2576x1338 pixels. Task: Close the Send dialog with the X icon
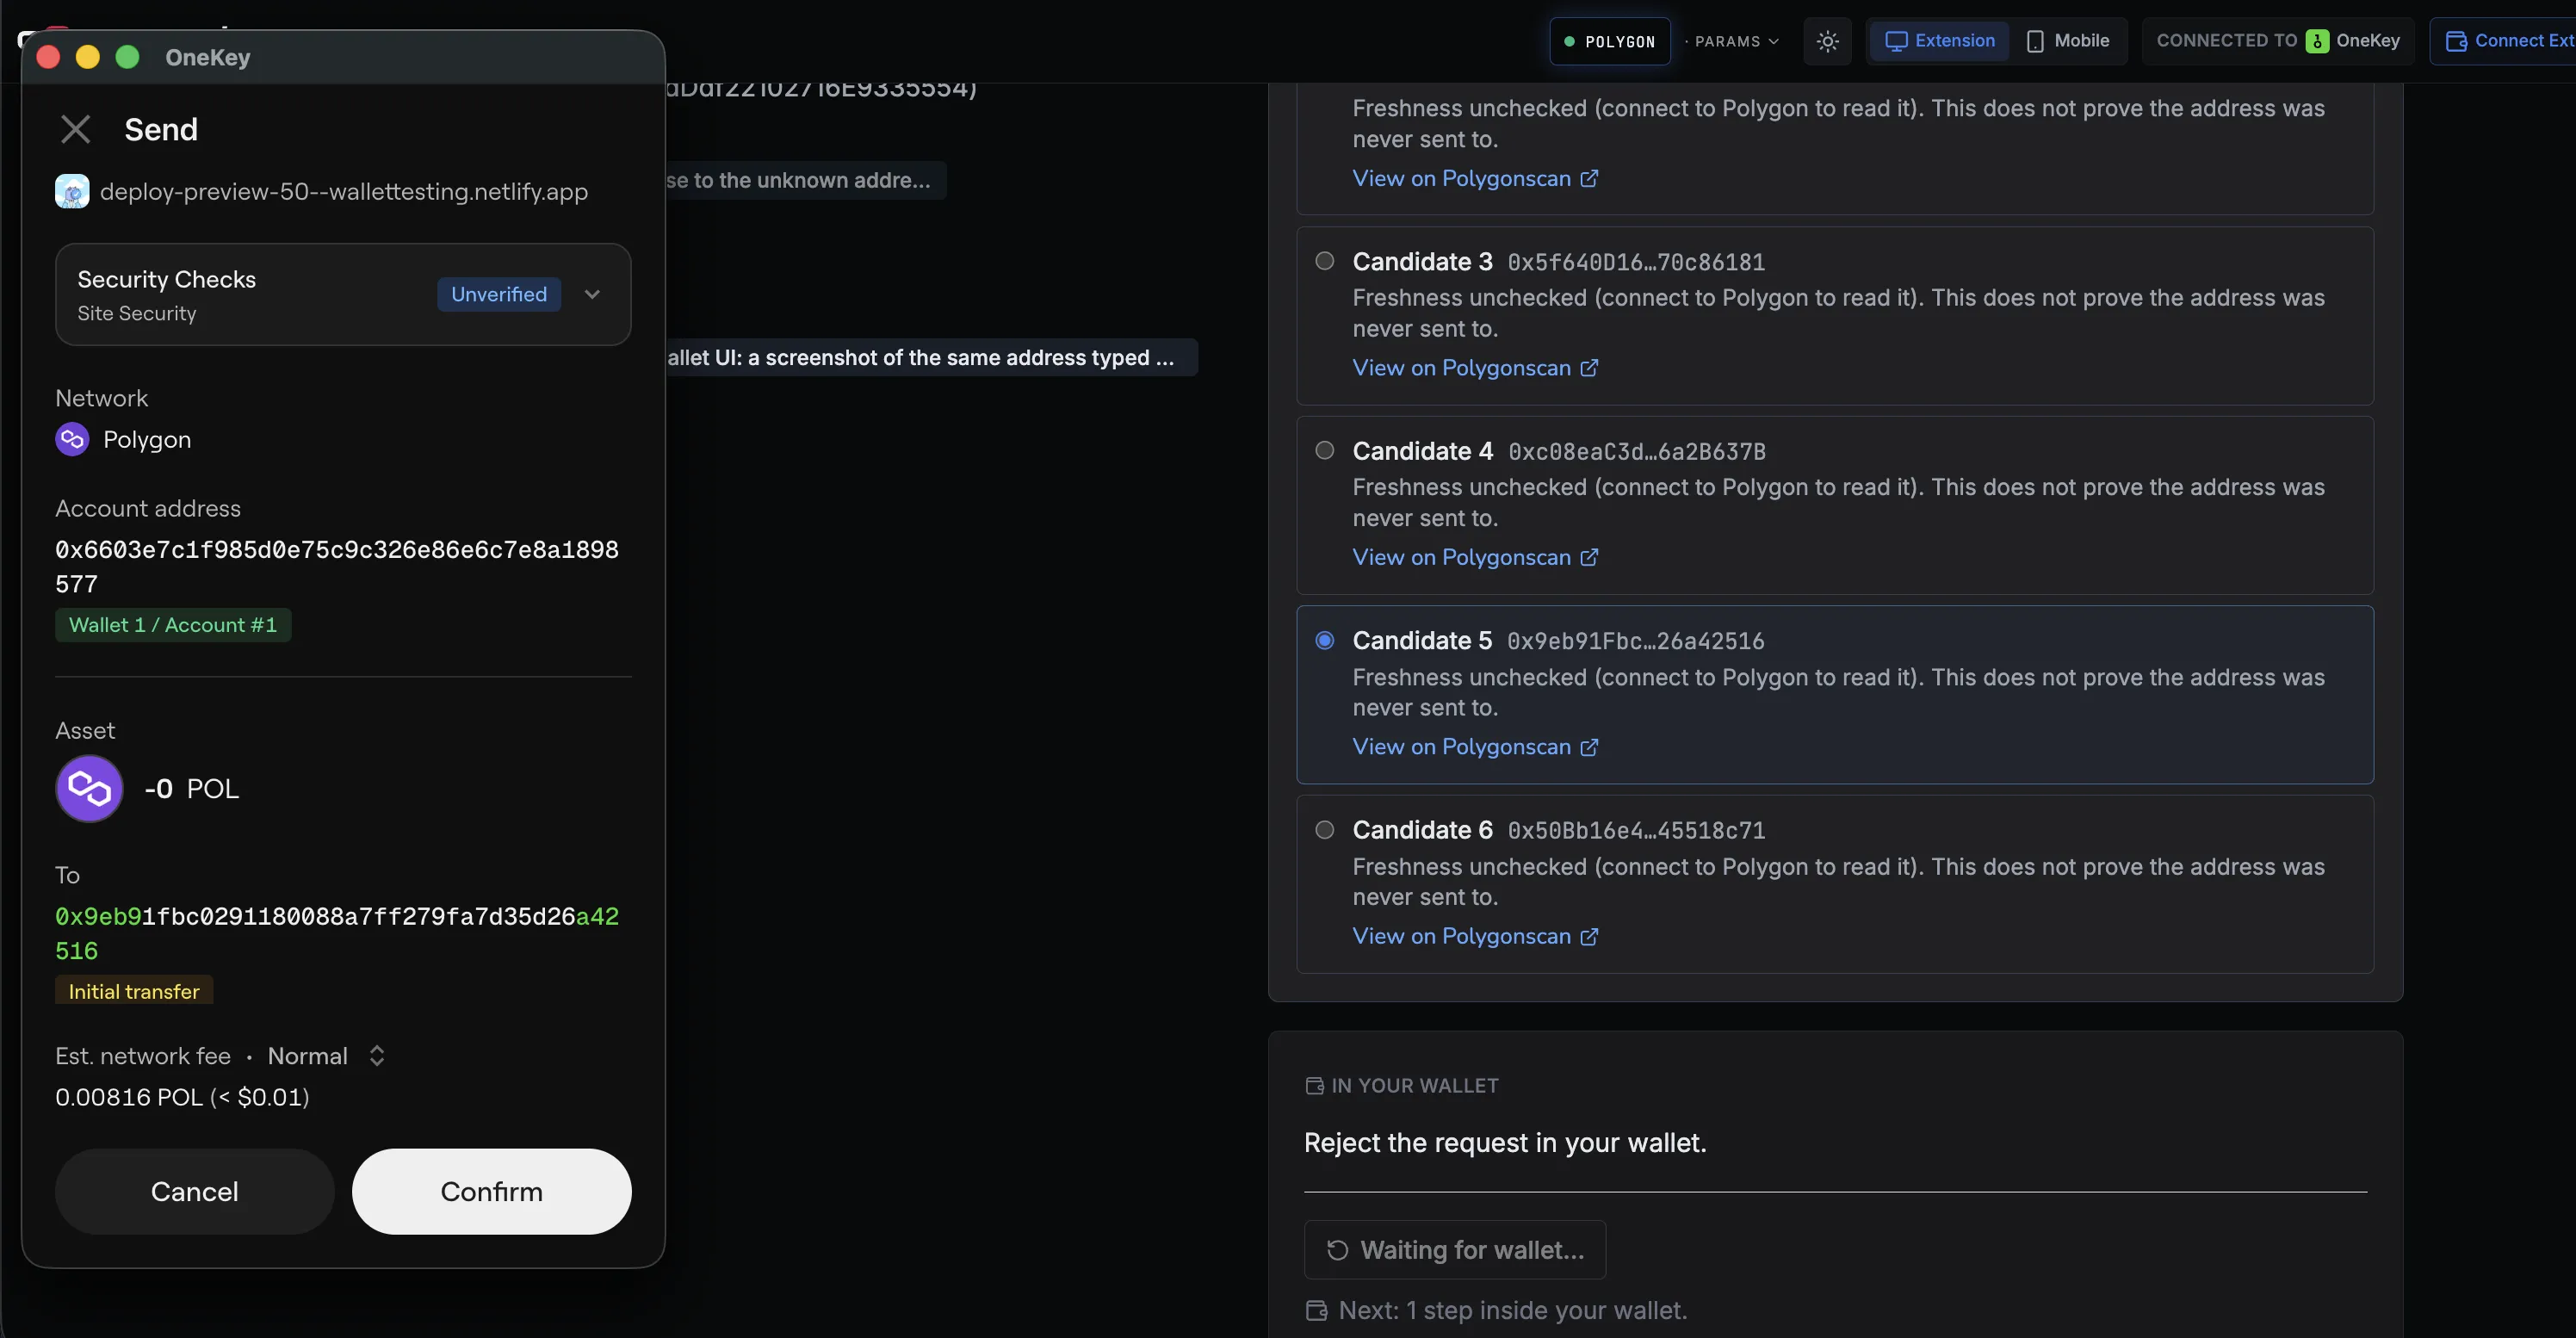click(76, 129)
